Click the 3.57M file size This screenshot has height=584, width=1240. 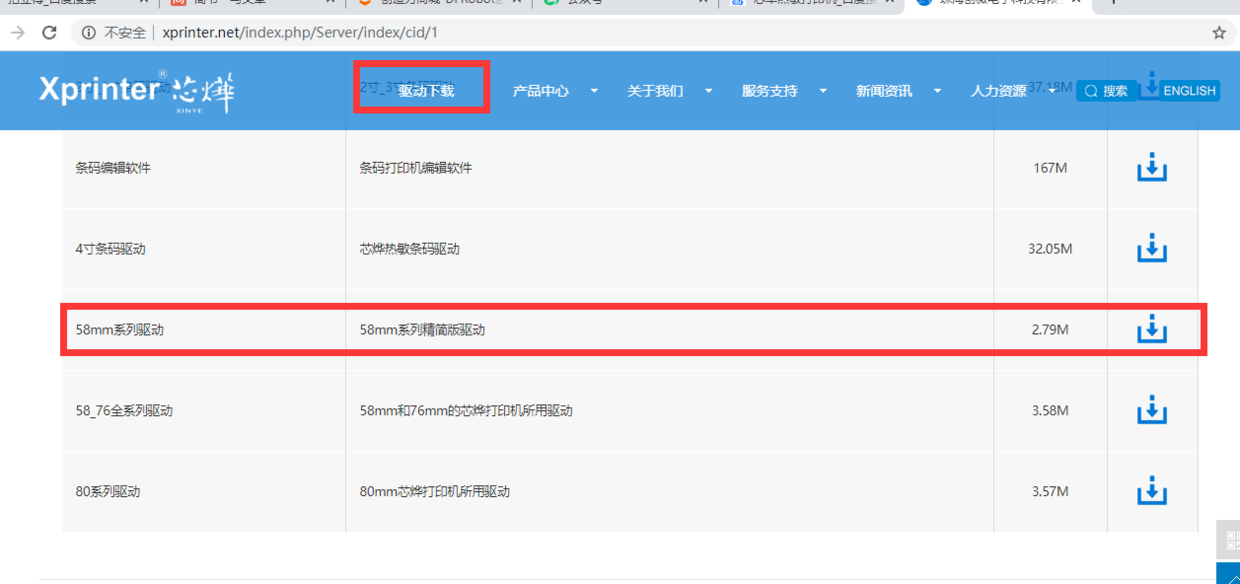coord(1050,492)
